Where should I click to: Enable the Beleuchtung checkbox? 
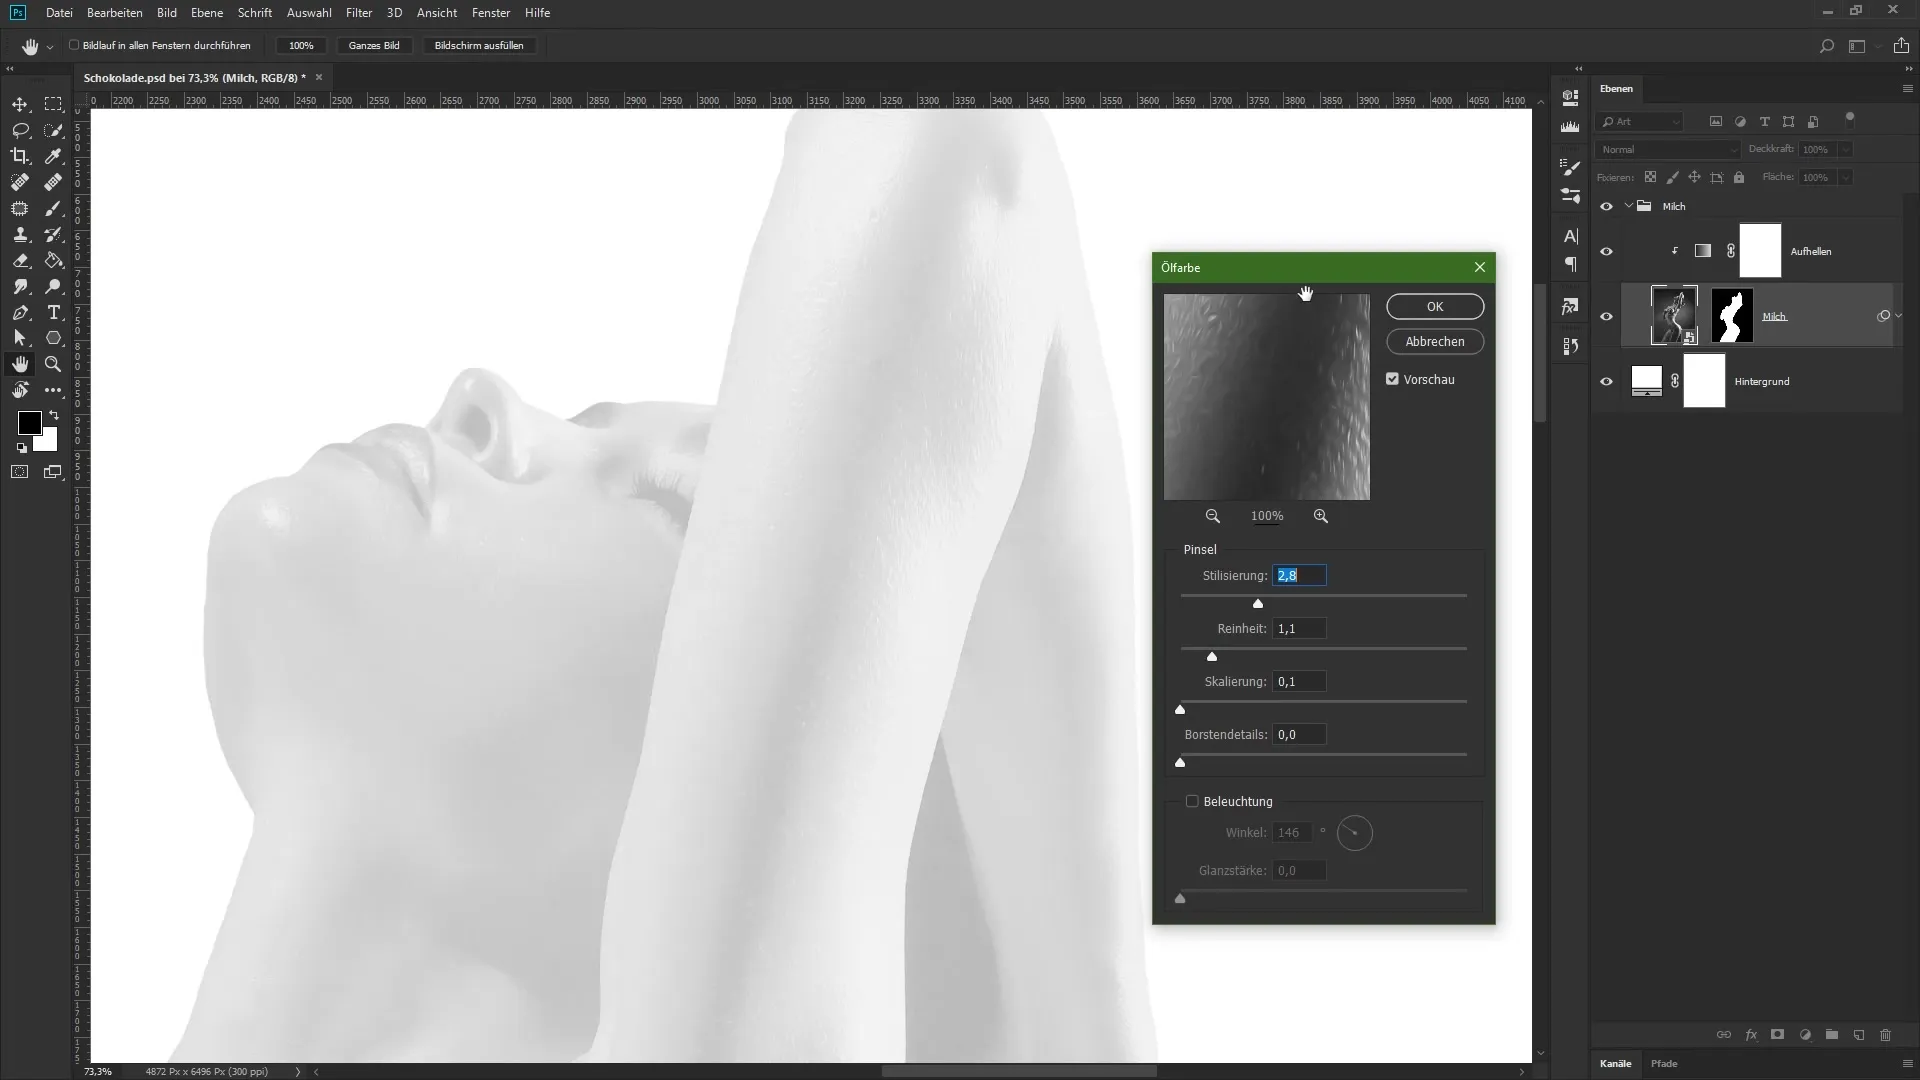click(x=1192, y=801)
